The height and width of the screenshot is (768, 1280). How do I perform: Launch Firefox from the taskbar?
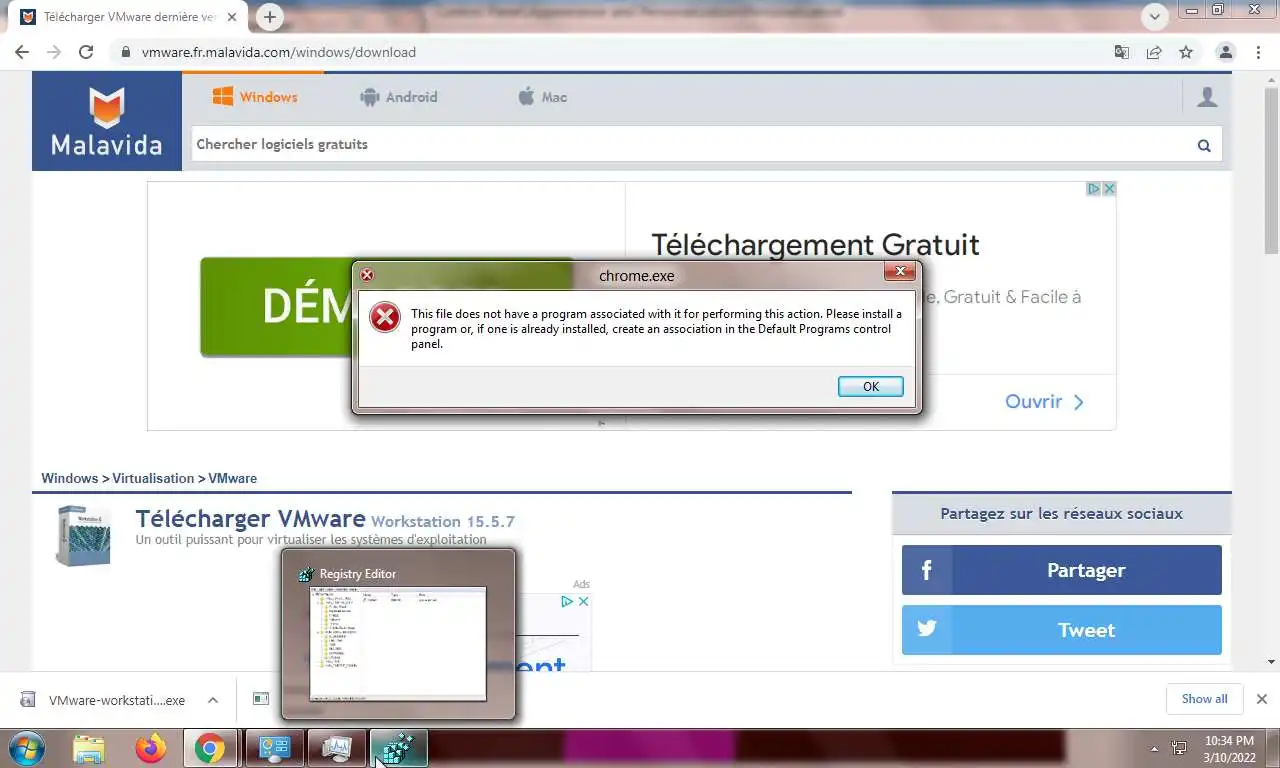tap(151, 748)
